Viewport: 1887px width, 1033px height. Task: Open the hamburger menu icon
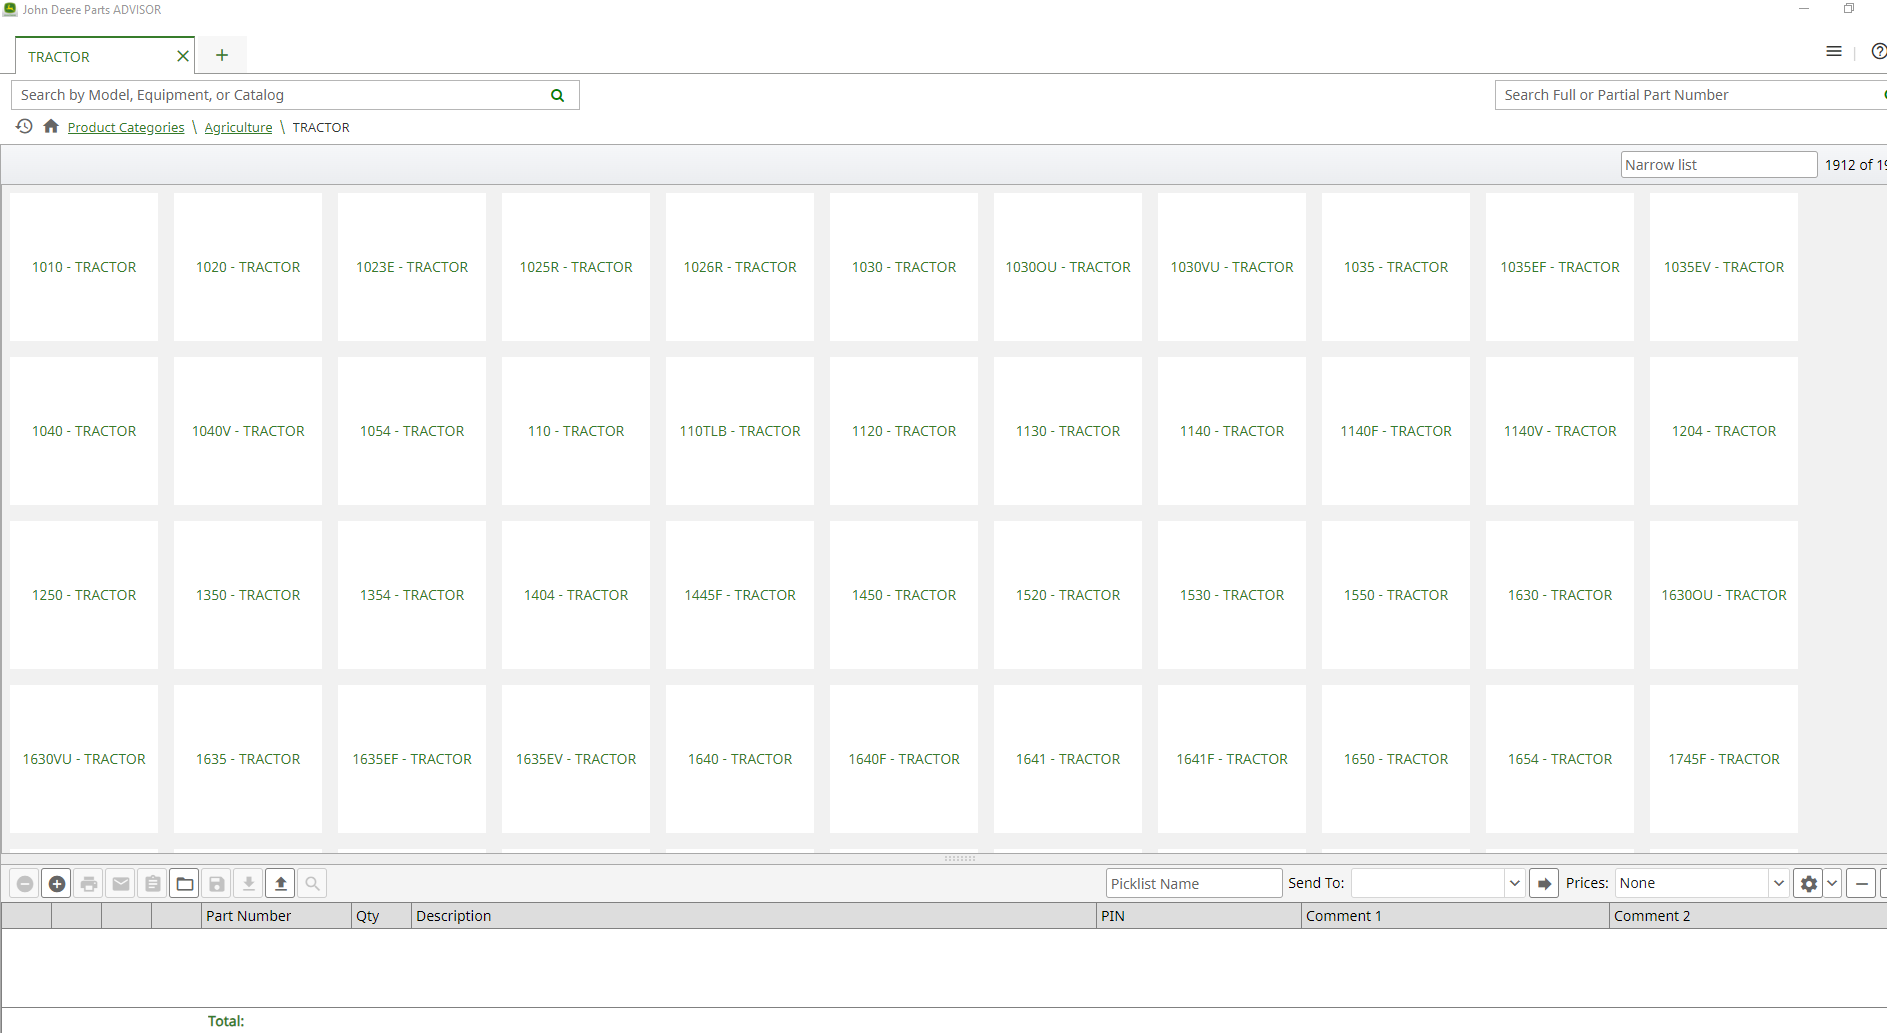tap(1833, 51)
